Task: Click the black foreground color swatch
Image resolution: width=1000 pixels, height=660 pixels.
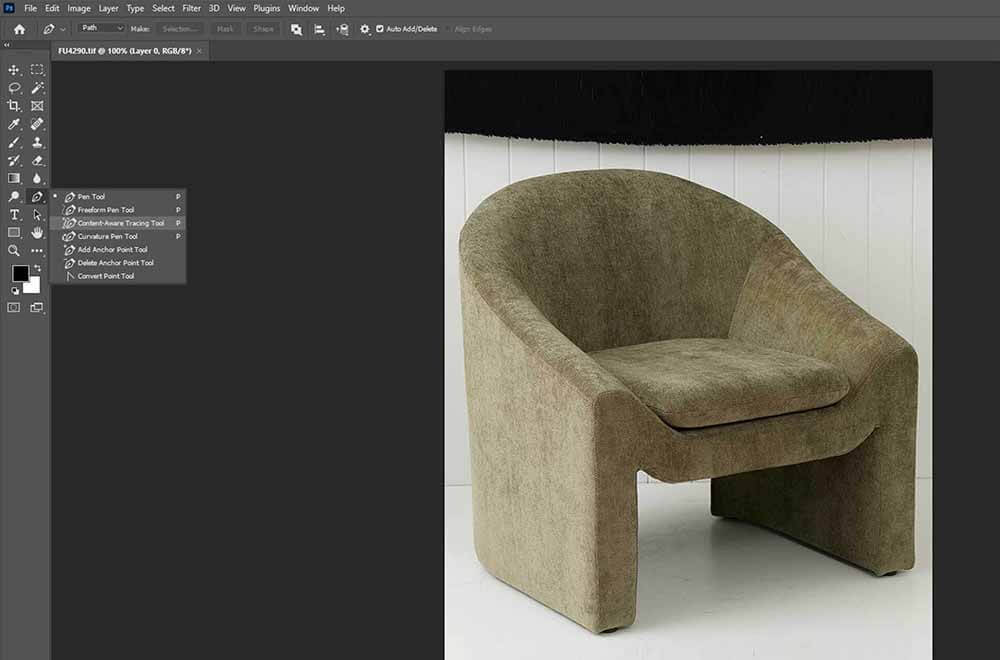Action: [x=20, y=273]
